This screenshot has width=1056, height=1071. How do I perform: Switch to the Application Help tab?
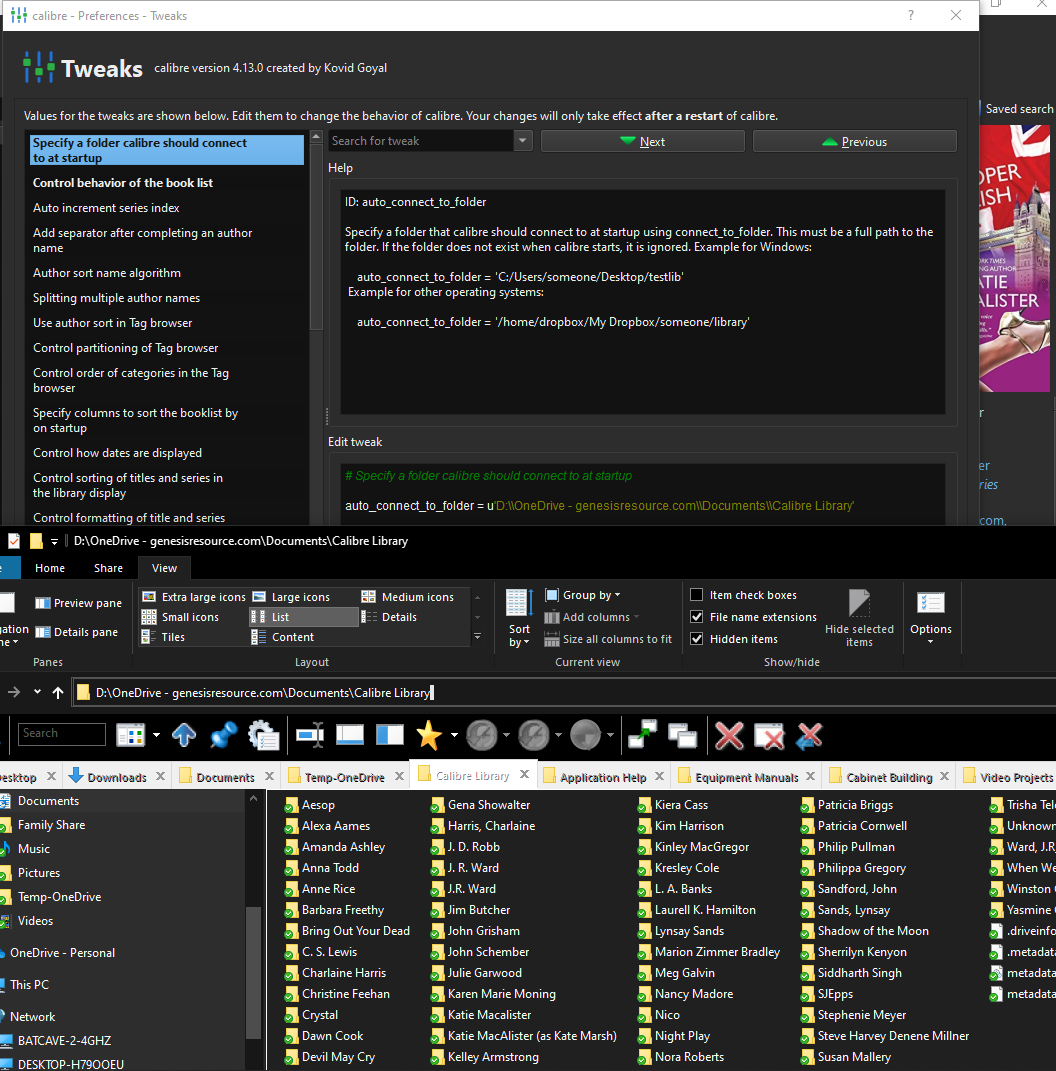point(602,777)
